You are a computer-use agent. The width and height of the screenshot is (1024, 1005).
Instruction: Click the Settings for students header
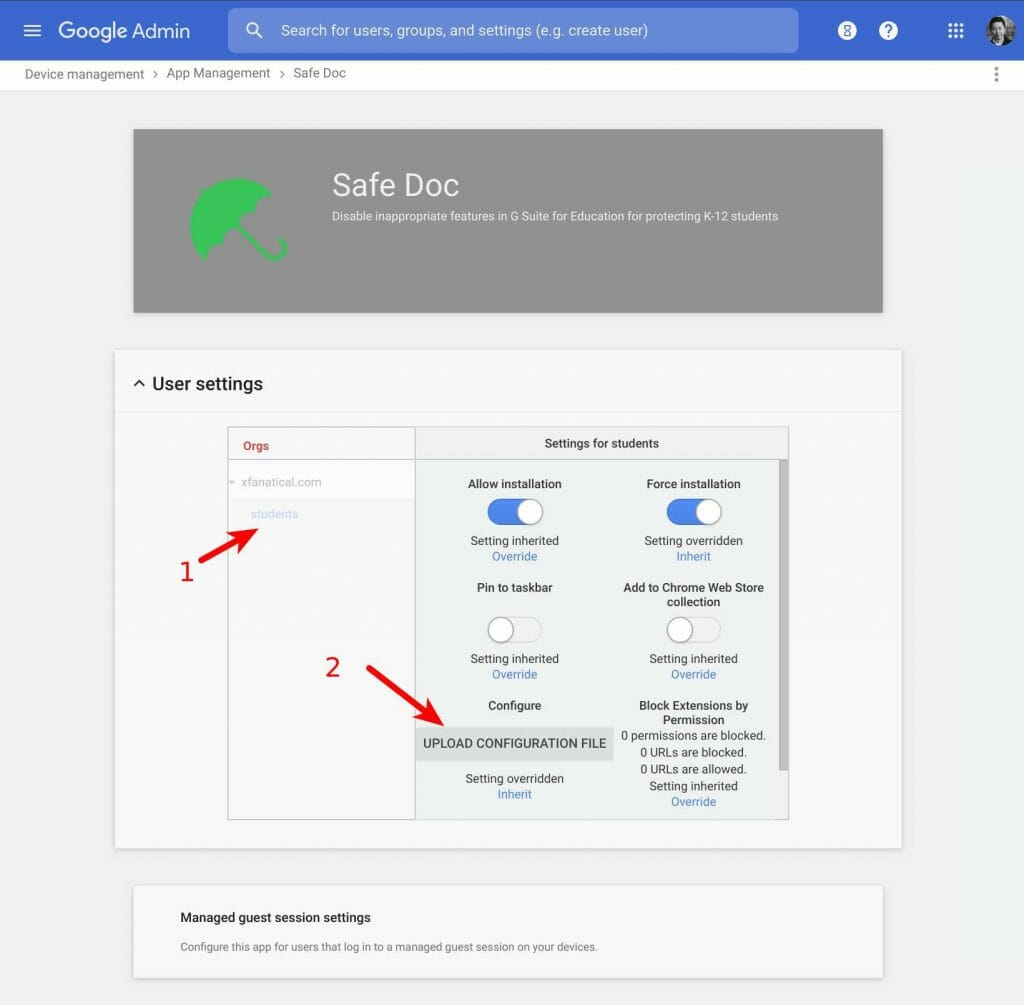601,443
